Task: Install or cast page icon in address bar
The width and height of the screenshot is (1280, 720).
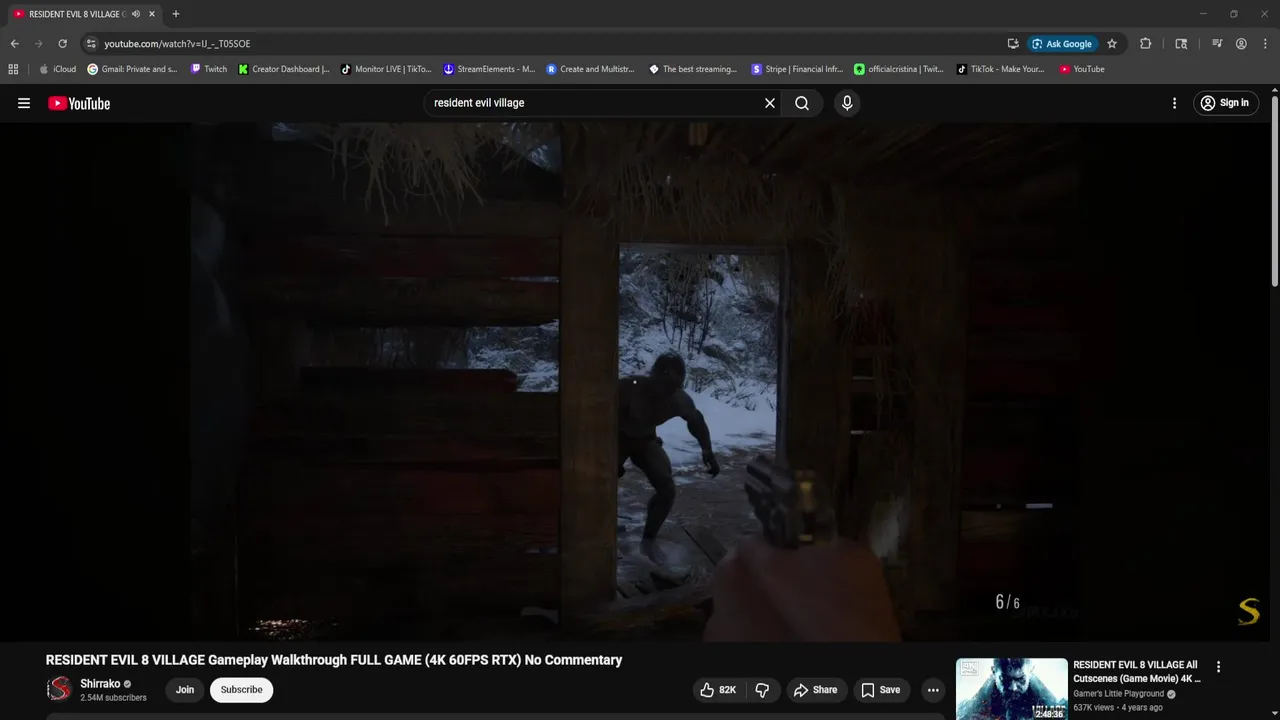Action: pyautogui.click(x=1013, y=44)
